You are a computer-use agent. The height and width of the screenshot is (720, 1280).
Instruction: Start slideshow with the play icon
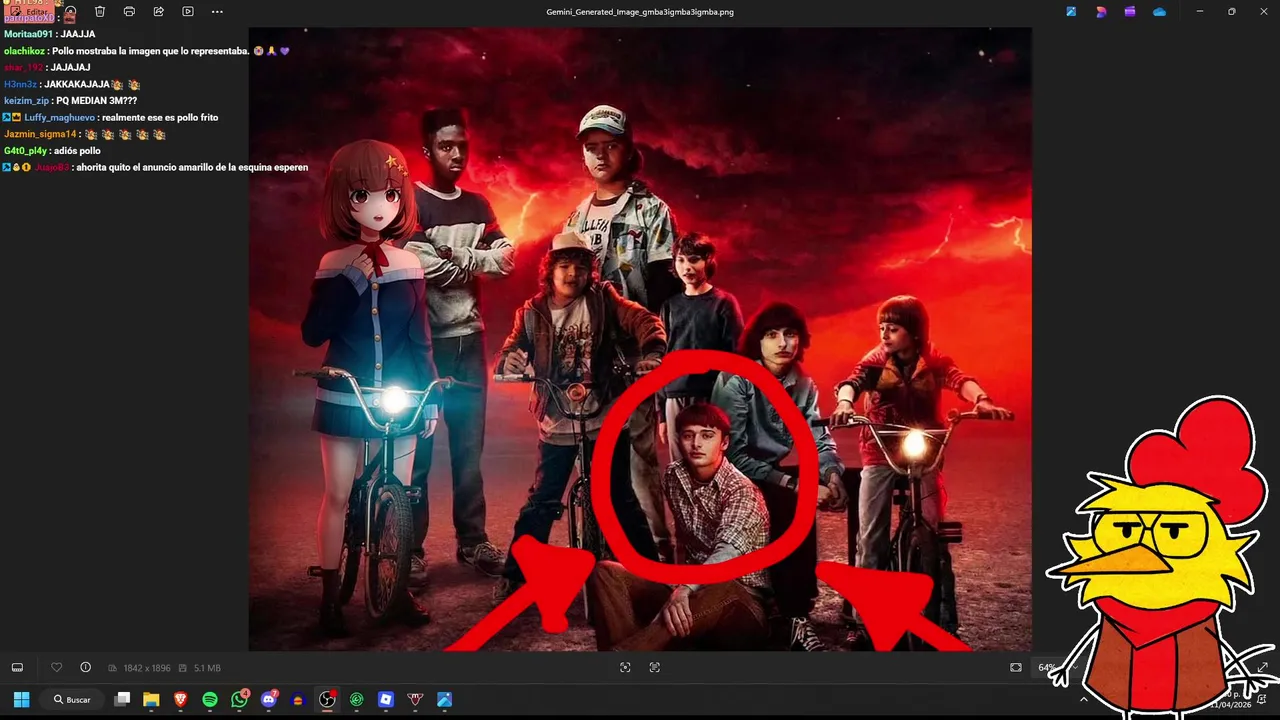188,11
